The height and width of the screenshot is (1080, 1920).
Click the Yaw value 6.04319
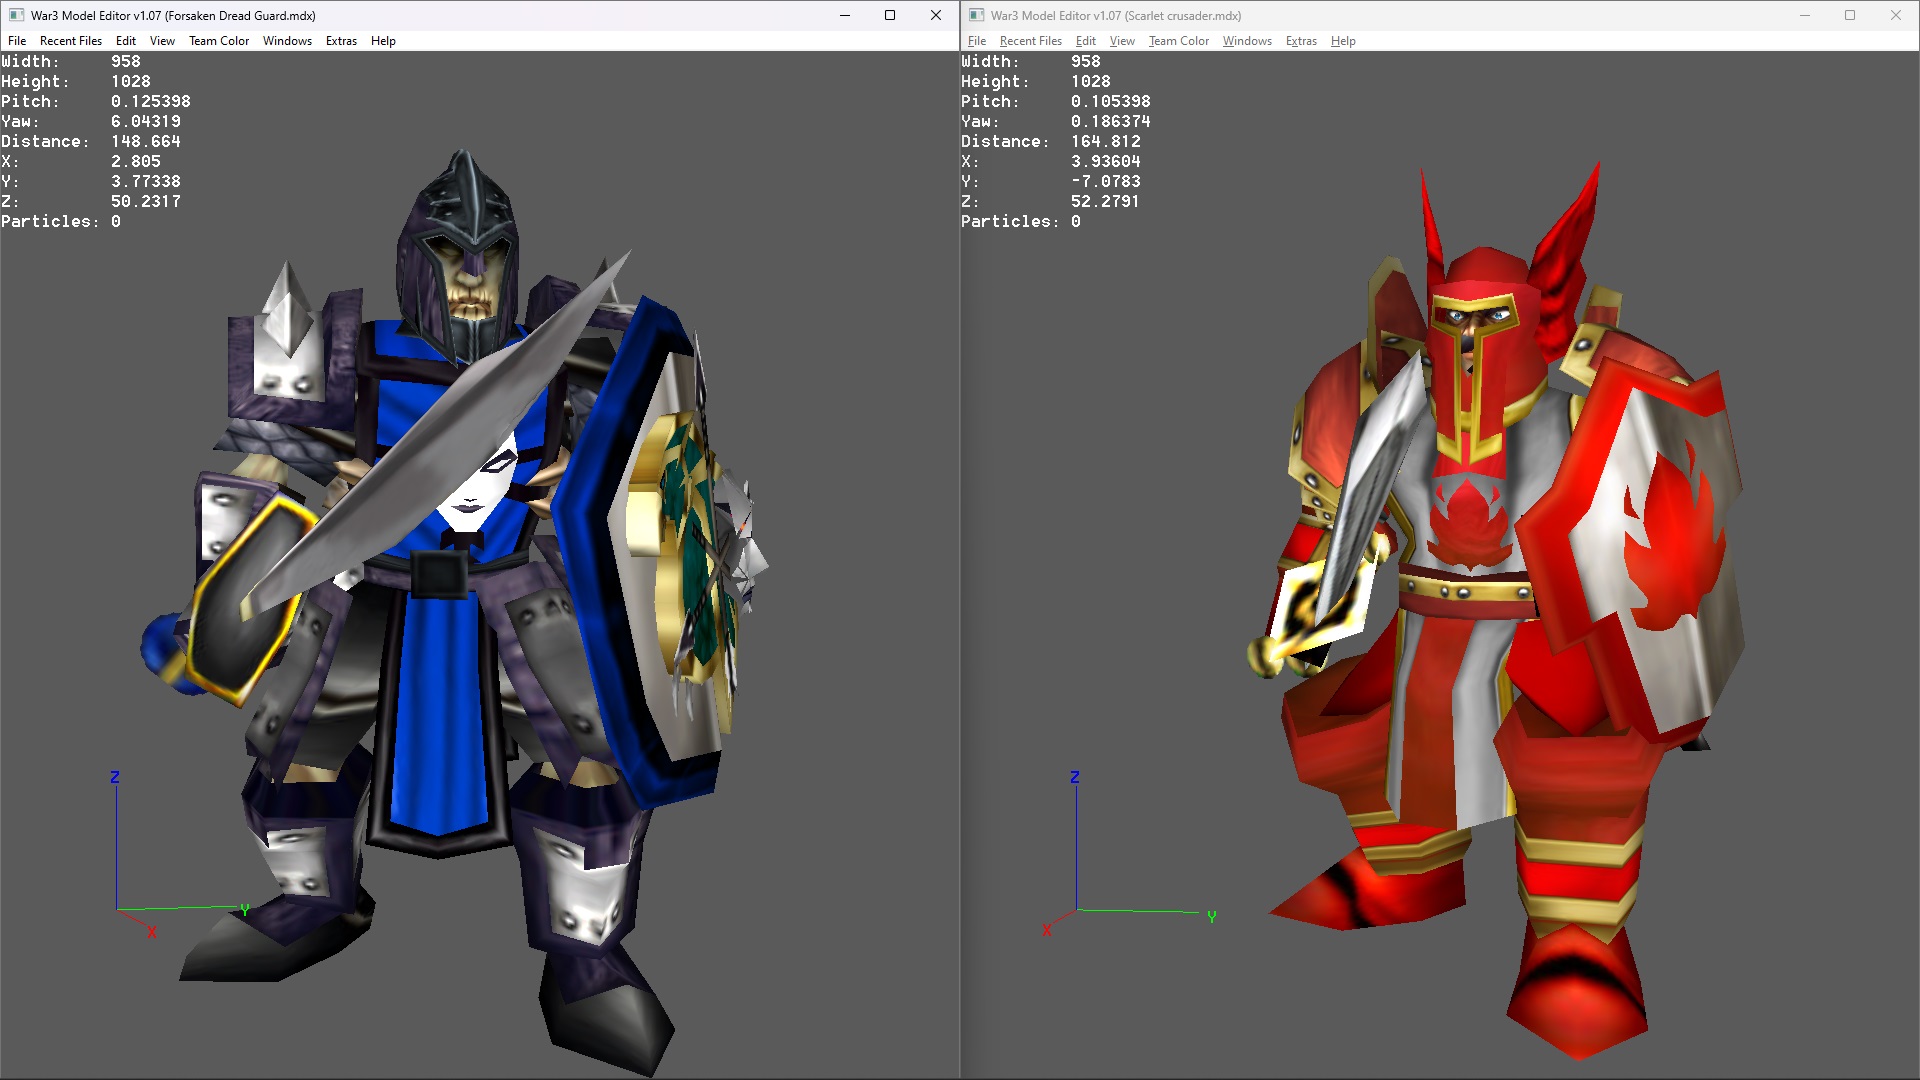pos(146,121)
